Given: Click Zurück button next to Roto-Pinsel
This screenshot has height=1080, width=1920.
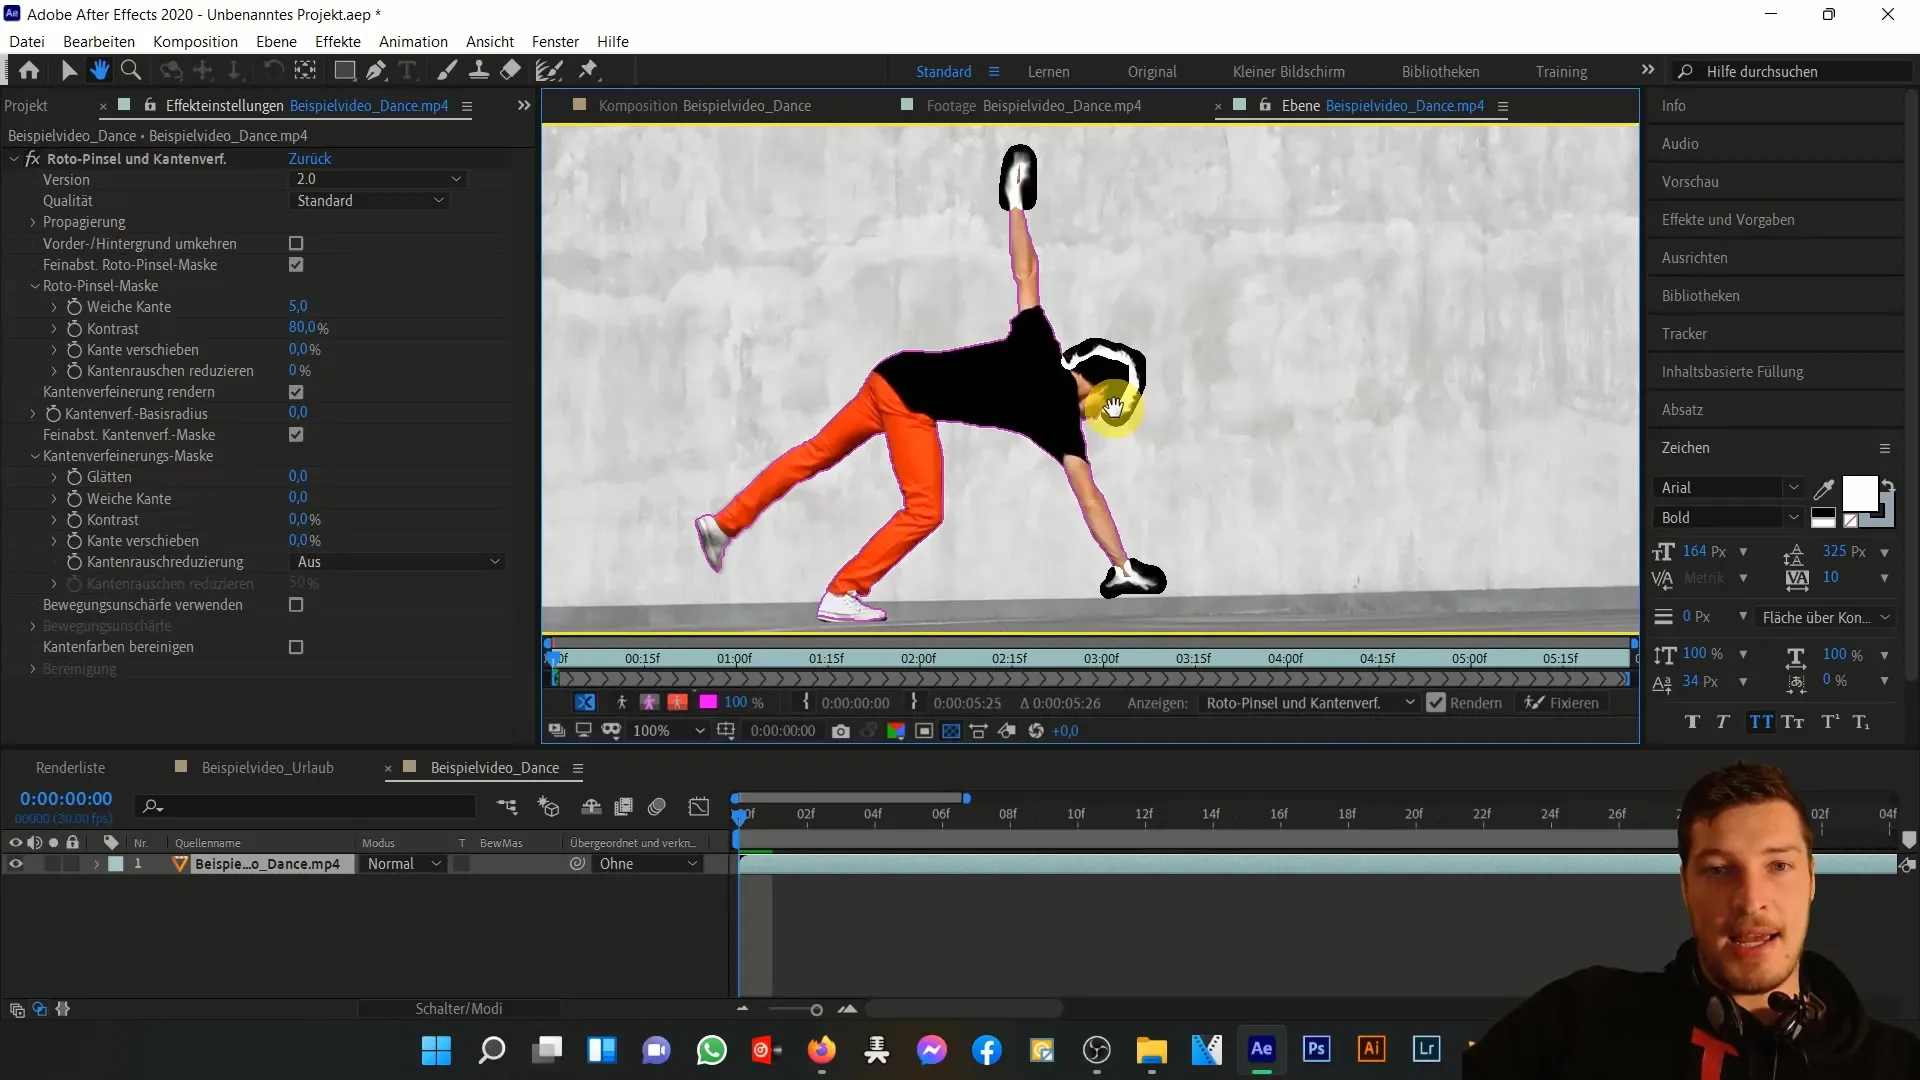Looking at the screenshot, I should 309,157.
